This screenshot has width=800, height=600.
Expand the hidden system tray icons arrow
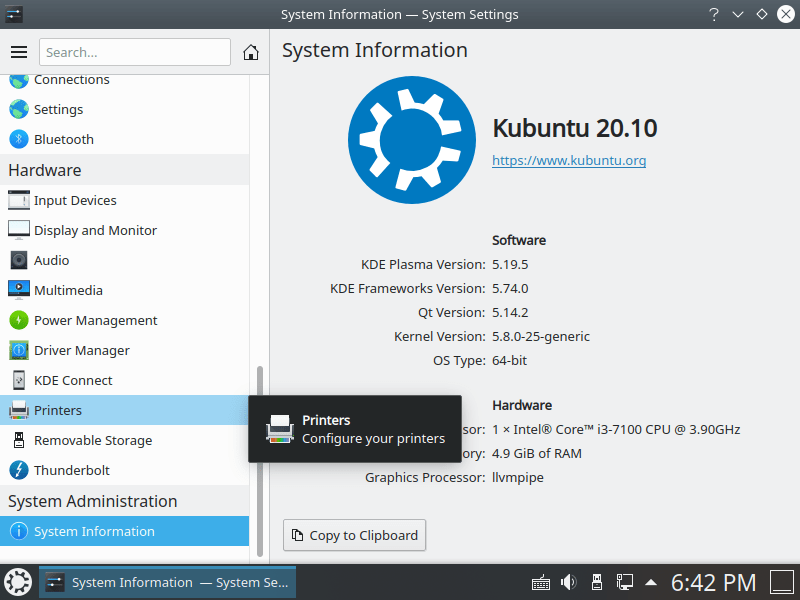click(x=651, y=582)
